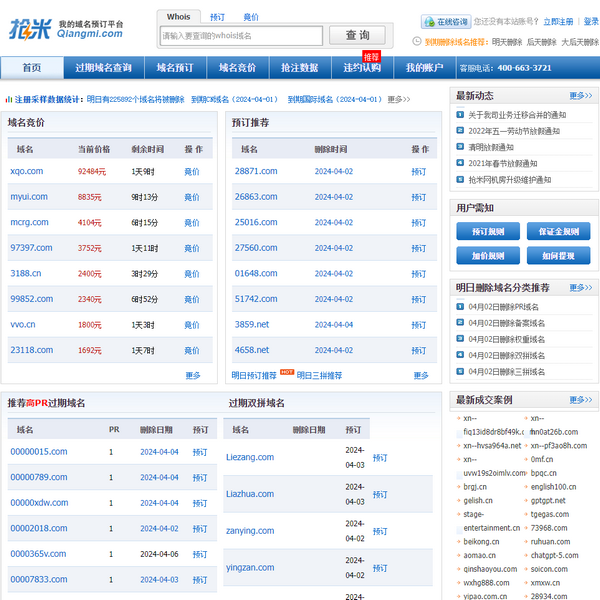Image resolution: width=600 pixels, height=600 pixels.
Task: Click number 1 icon beside 关于我司业务迁移合并的通知
Action: 460,115
